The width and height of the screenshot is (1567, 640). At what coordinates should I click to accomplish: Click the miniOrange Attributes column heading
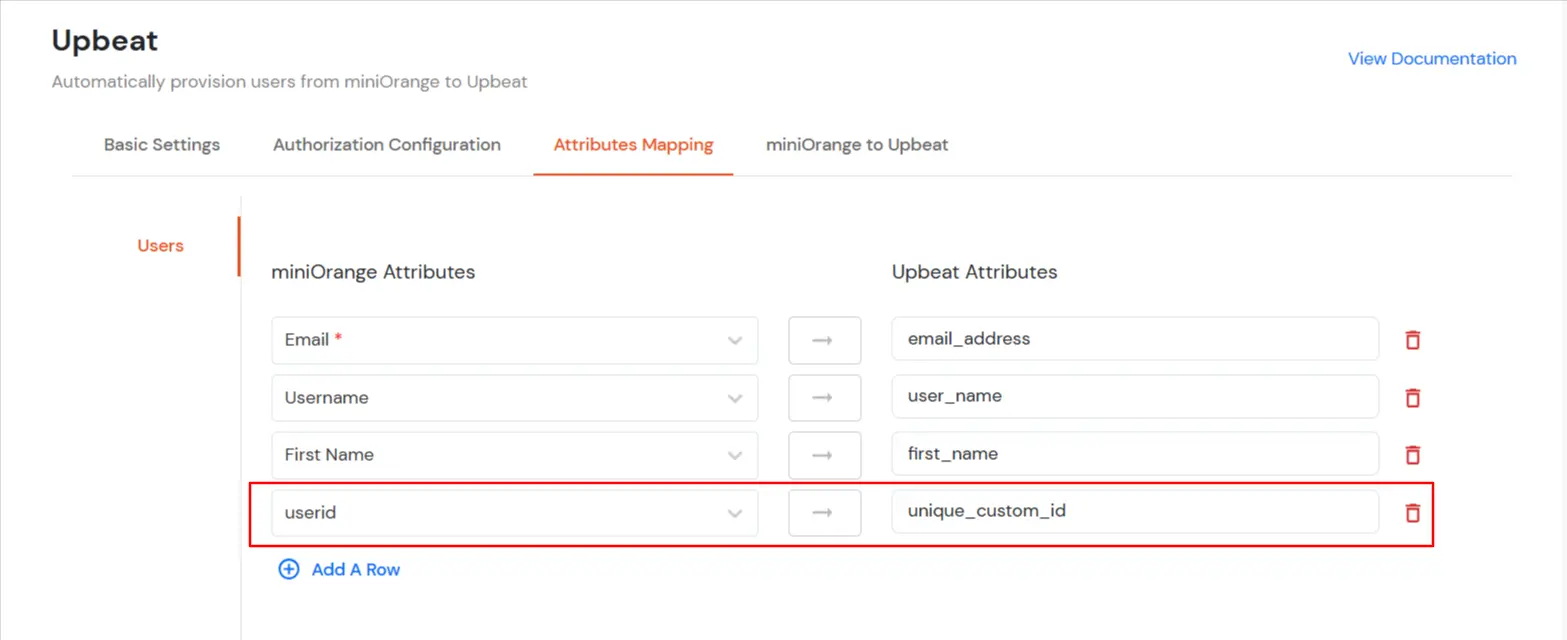coord(373,273)
